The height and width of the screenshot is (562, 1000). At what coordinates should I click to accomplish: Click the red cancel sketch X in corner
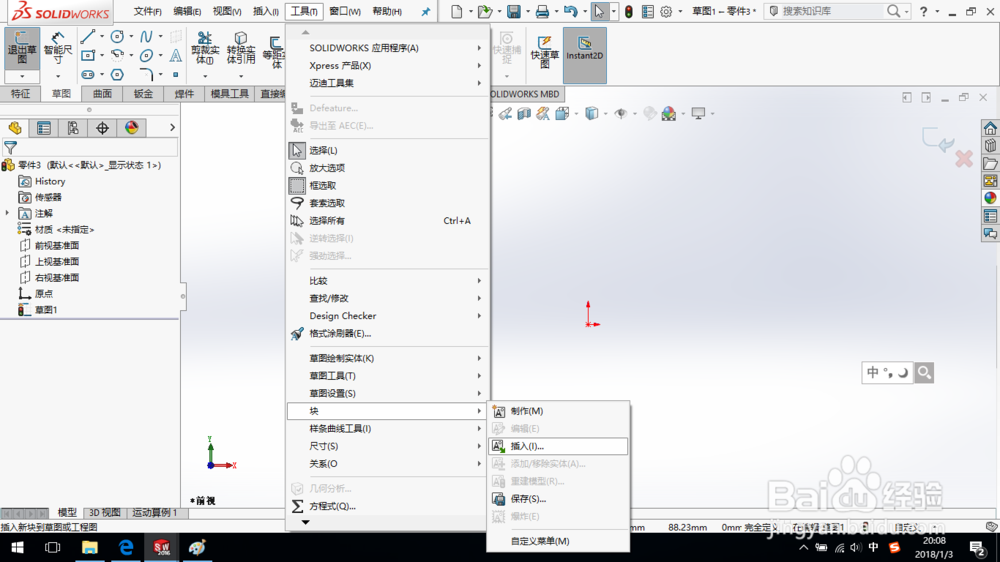coord(964,158)
